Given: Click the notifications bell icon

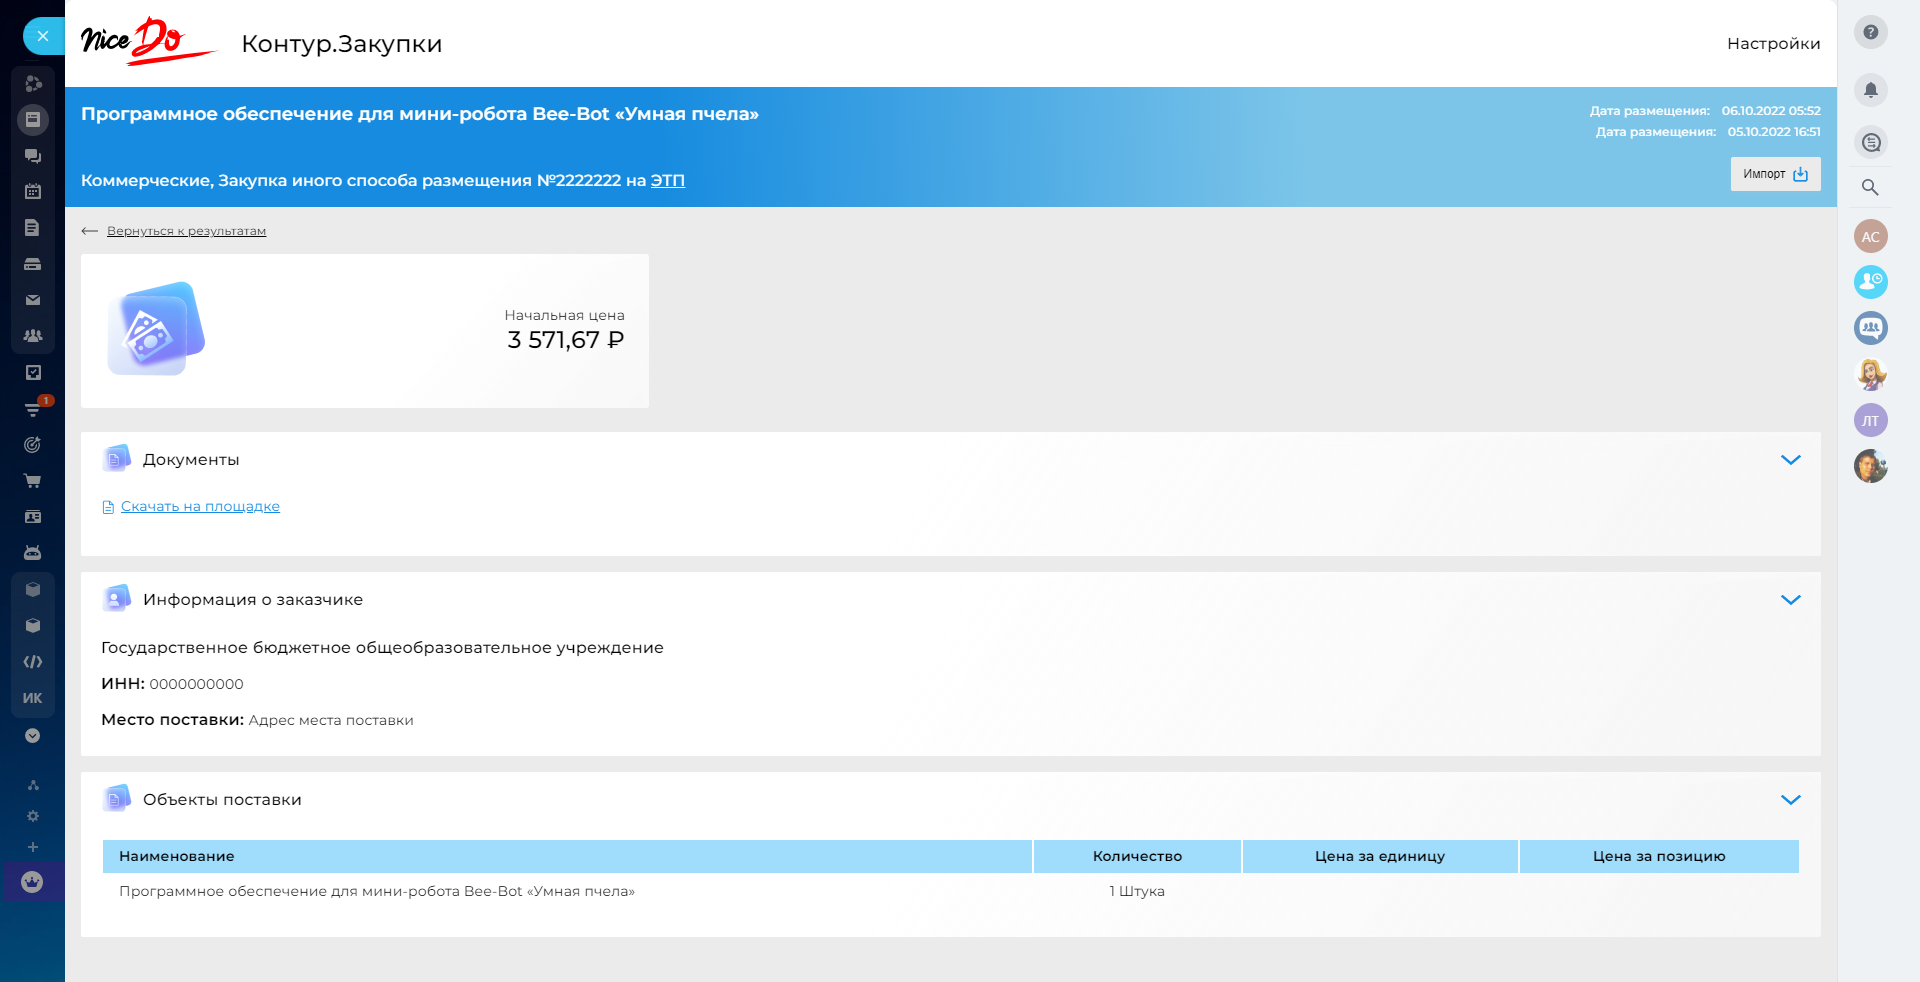Looking at the screenshot, I should [x=1870, y=90].
